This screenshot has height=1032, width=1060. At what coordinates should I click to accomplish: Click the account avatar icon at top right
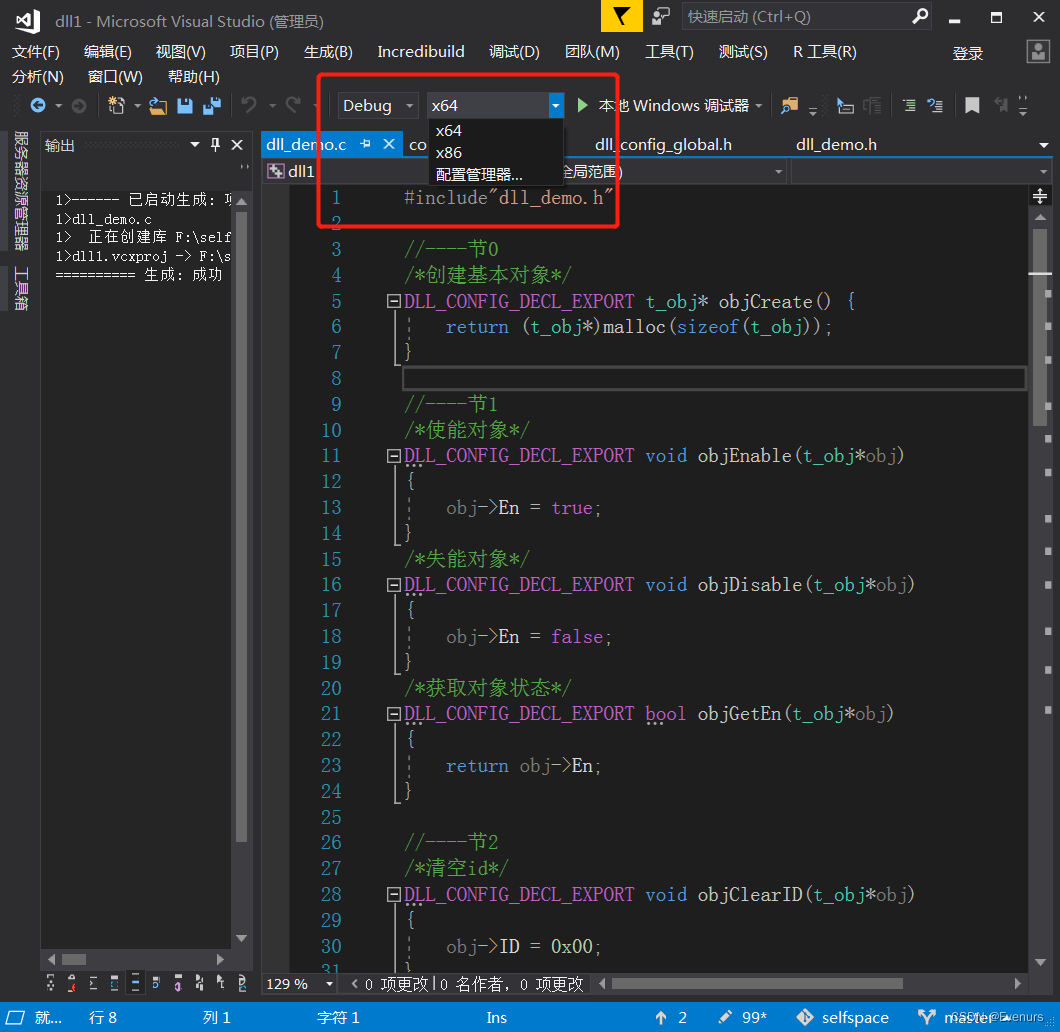[1038, 51]
